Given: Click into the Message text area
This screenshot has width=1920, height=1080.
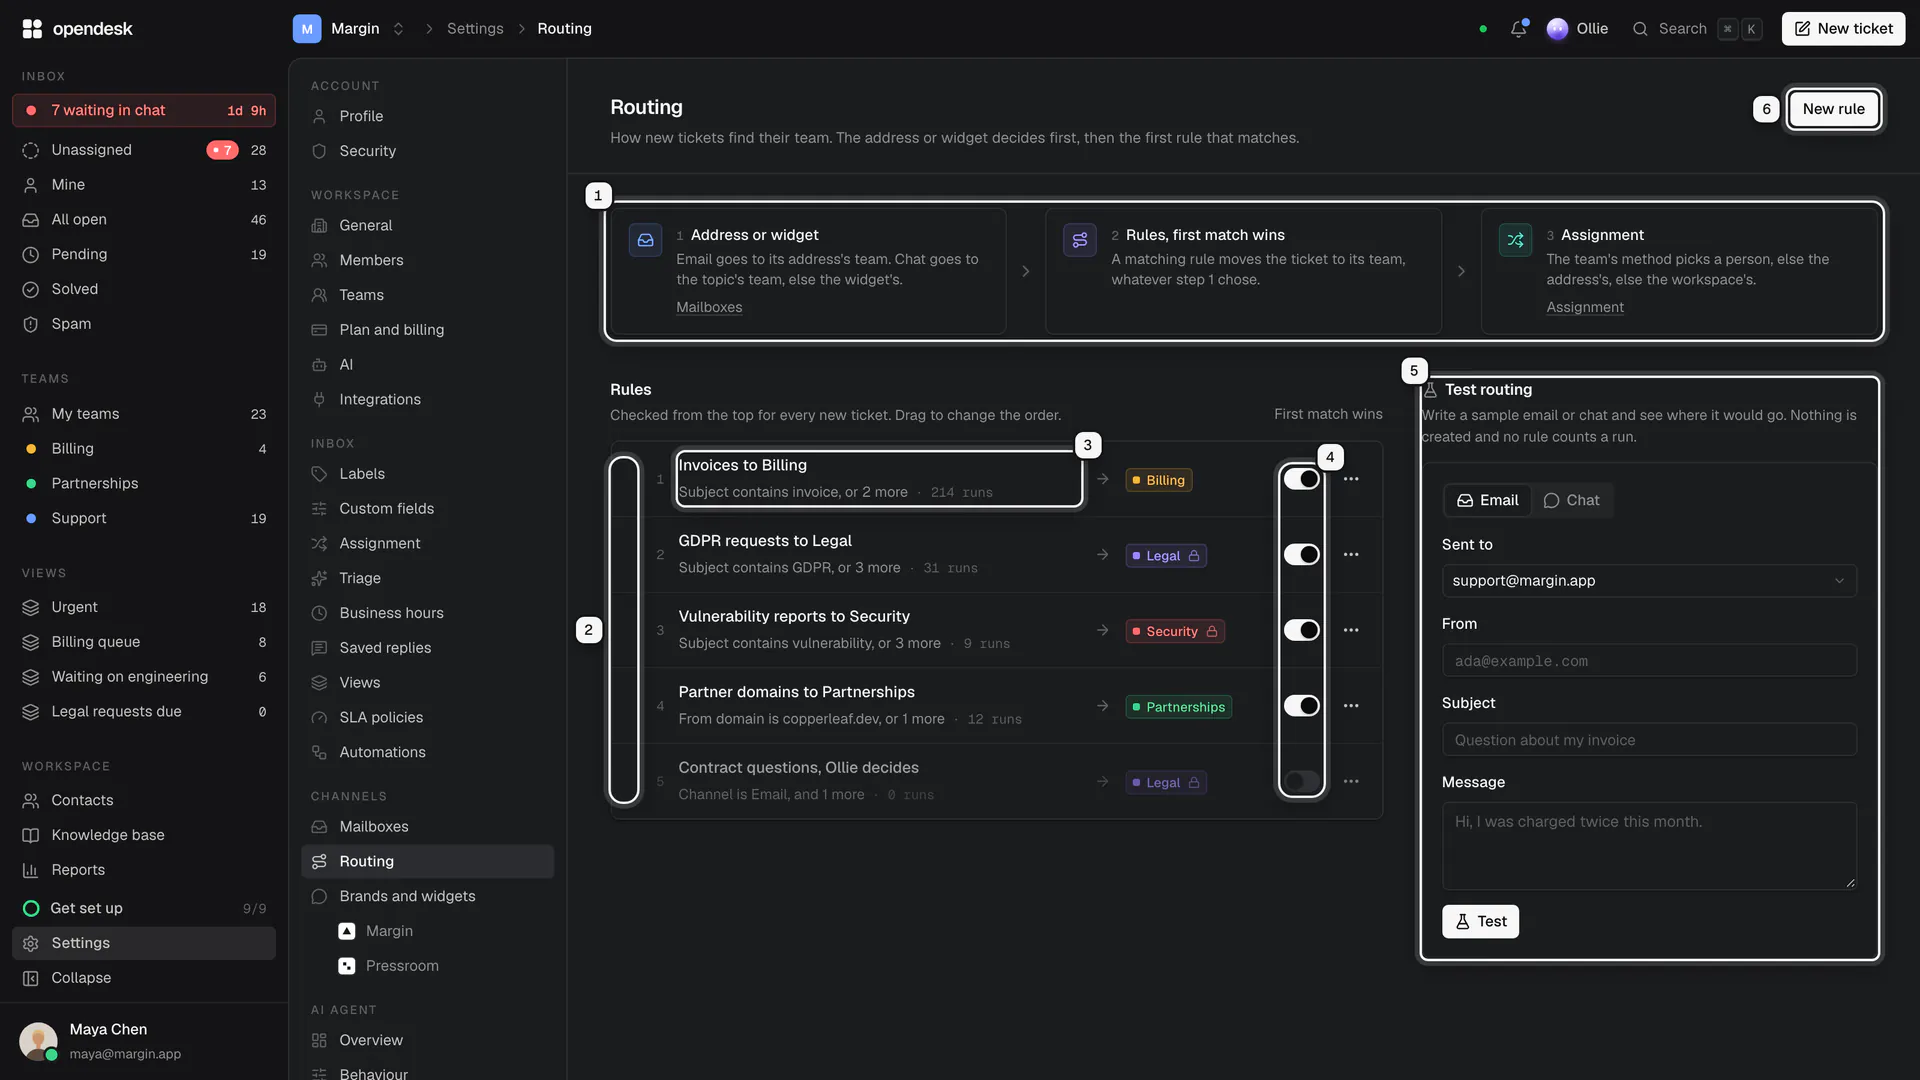Looking at the screenshot, I should [x=1649, y=846].
